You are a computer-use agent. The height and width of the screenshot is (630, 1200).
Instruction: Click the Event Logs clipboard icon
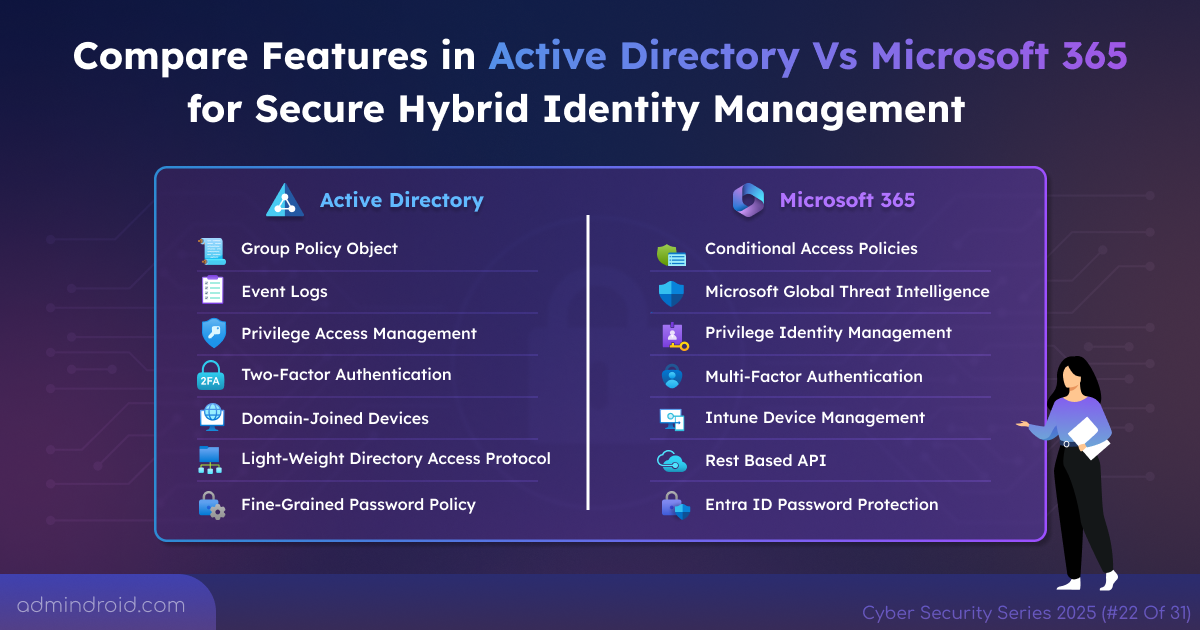pyautogui.click(x=211, y=291)
